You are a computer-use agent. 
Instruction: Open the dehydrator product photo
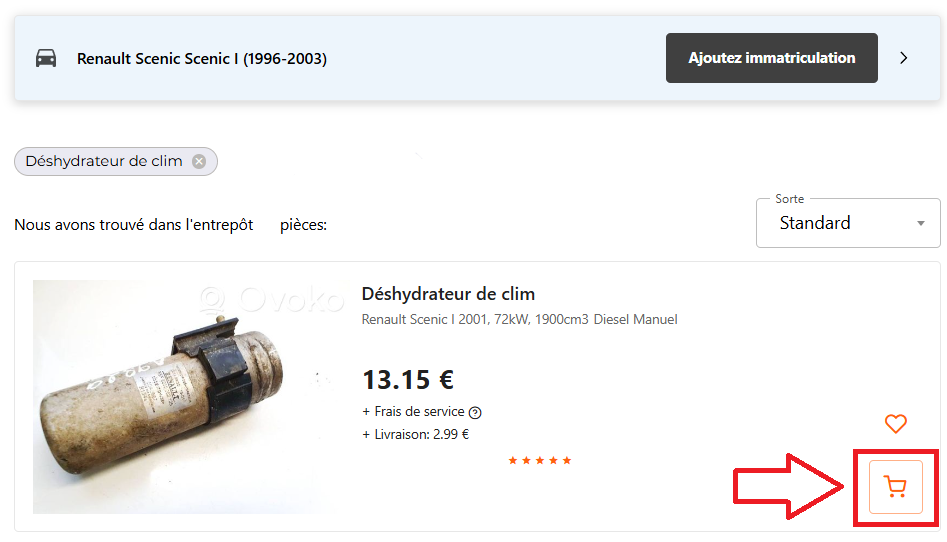188,396
